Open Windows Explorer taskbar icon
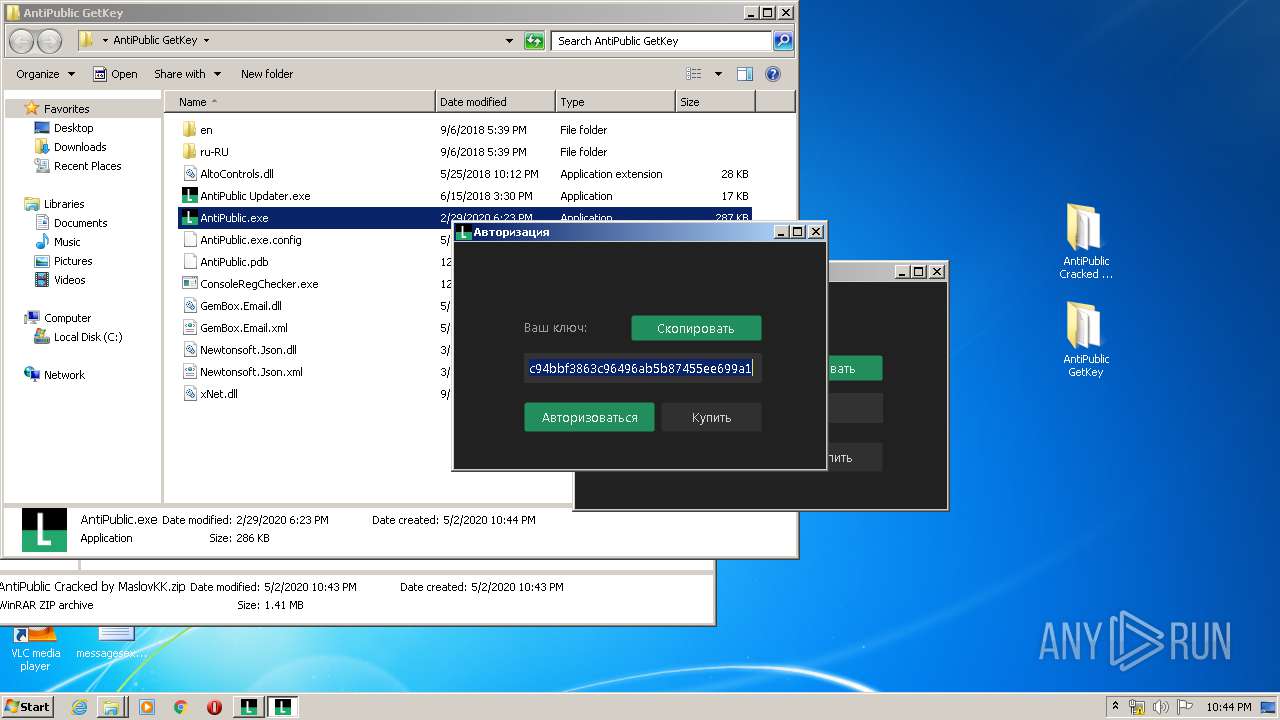The image size is (1280, 720). coord(111,707)
